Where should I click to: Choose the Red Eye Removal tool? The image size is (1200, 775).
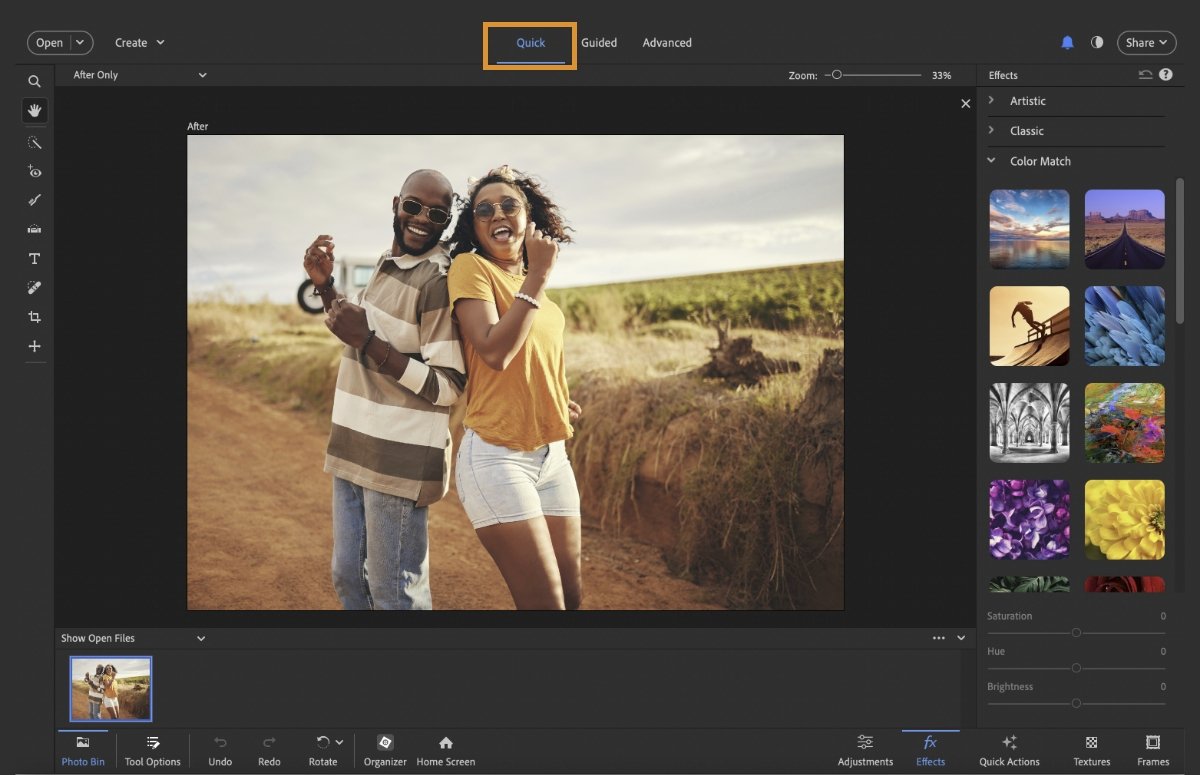coord(34,171)
